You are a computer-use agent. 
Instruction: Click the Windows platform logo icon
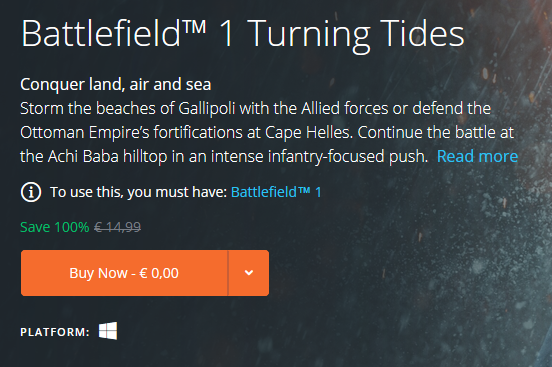pyautogui.click(x=108, y=331)
